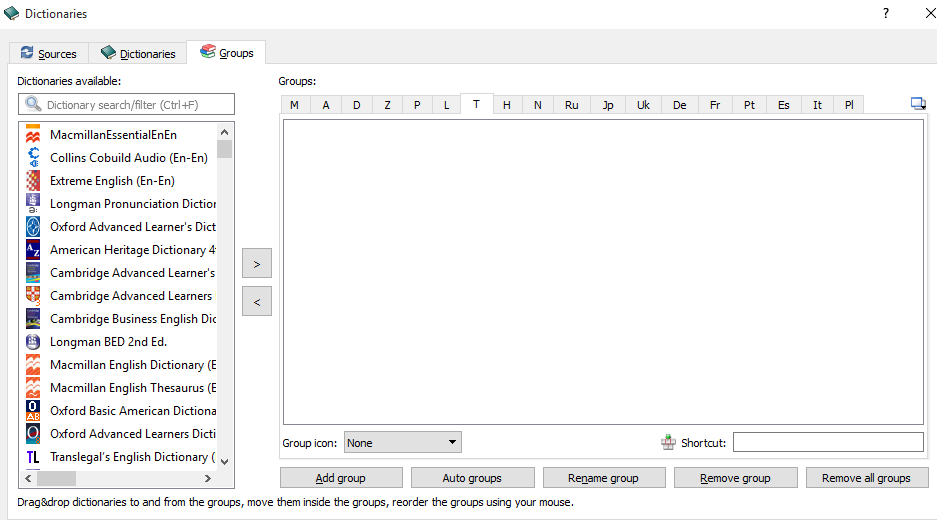This screenshot has width=937, height=520.
Task: Remove dictionary from group with < button
Action: tap(257, 301)
